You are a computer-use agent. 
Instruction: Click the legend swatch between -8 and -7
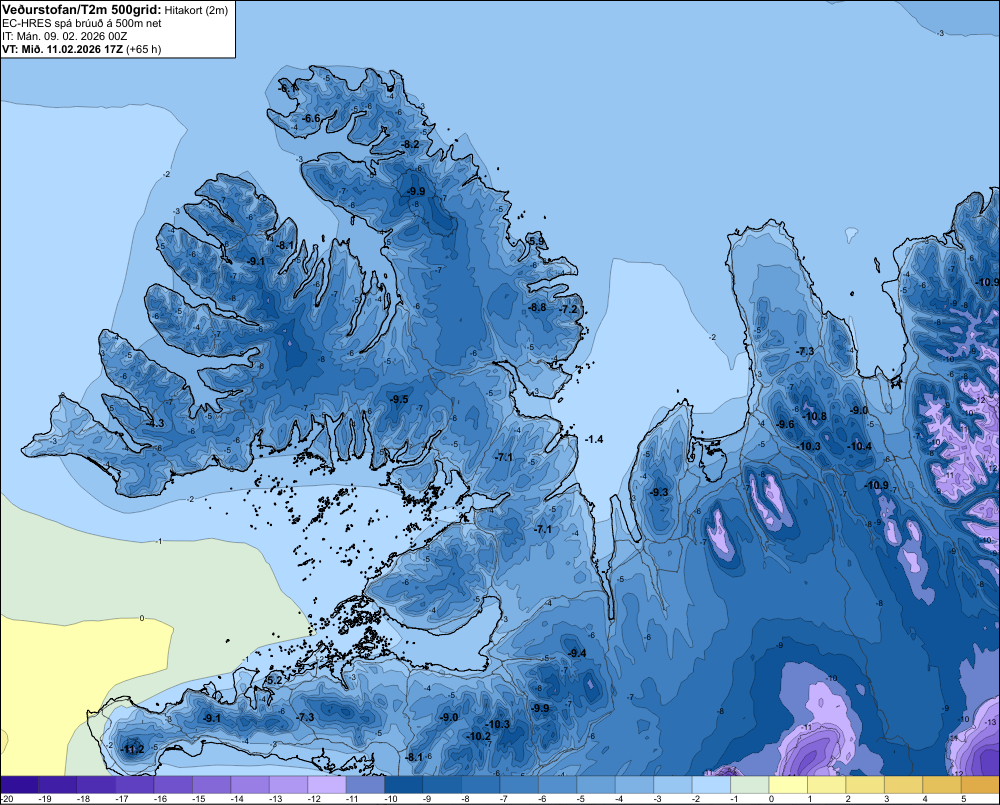(481, 785)
